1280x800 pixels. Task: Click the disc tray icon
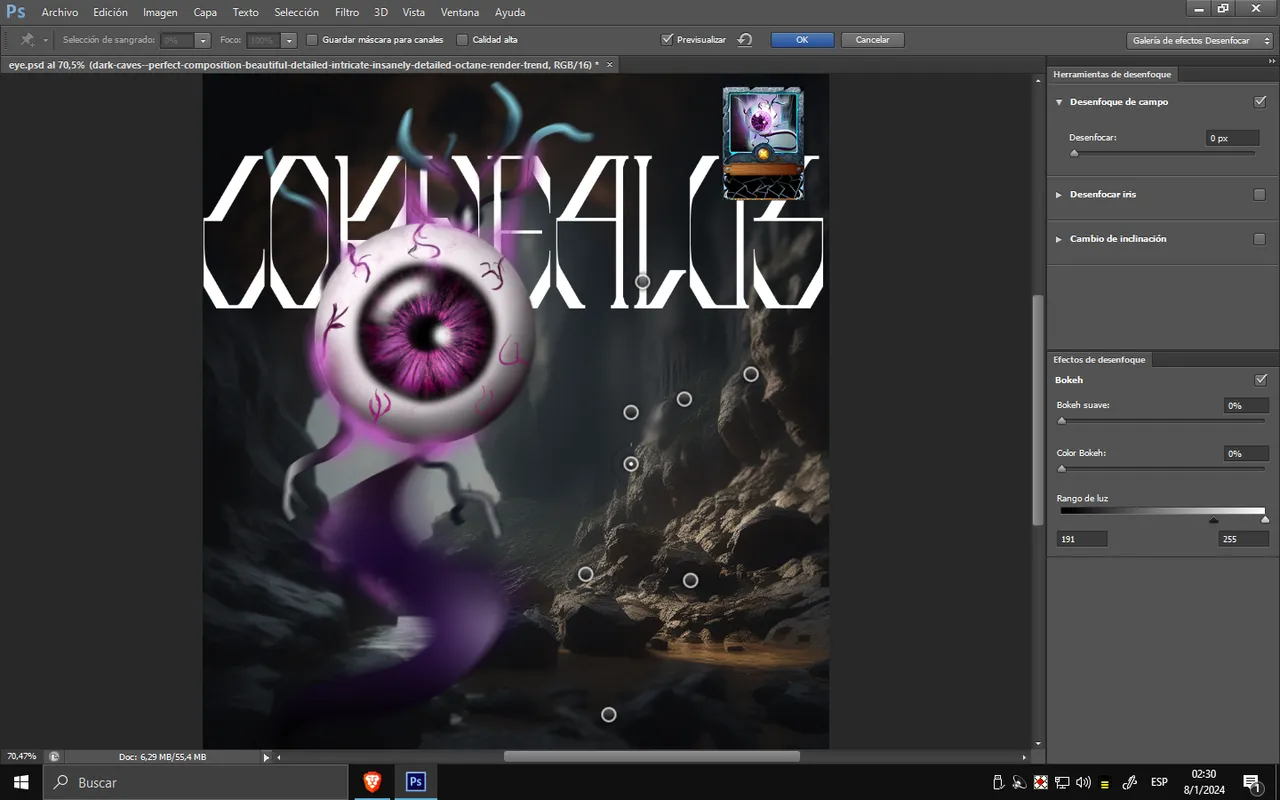(x=1019, y=782)
